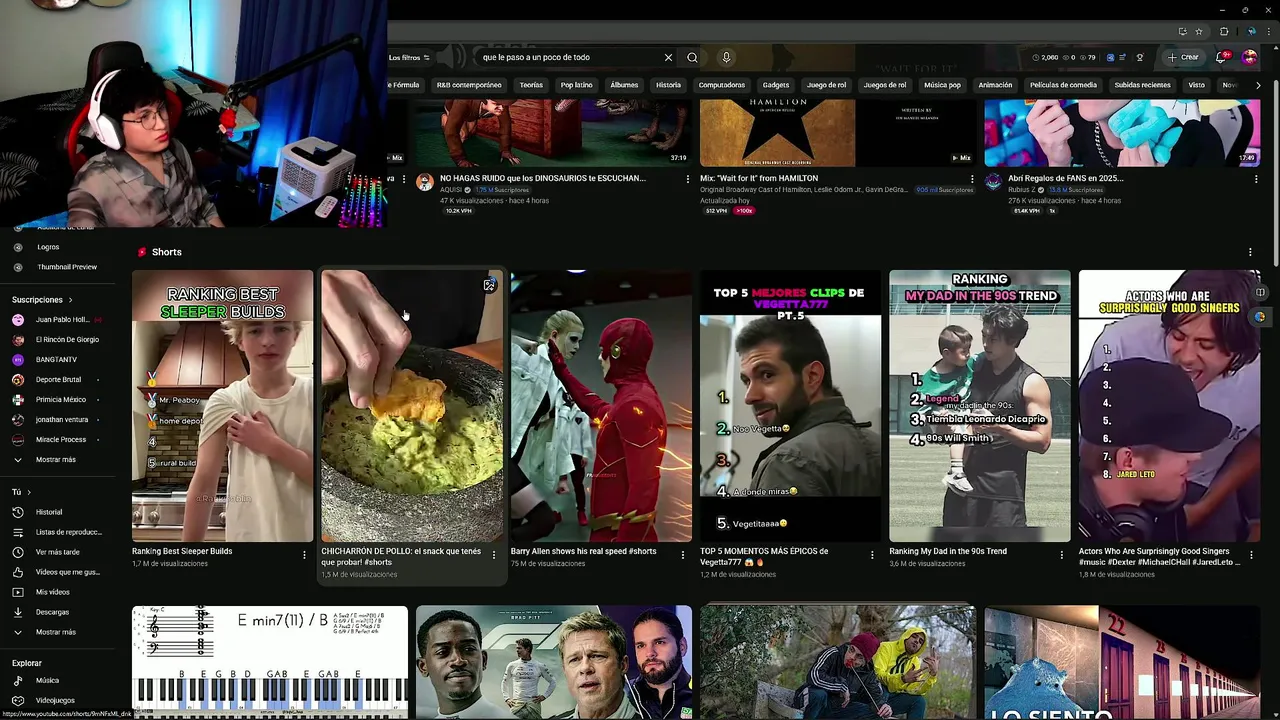Screen dimensions: 1280x720
Task: Open options for Barry Allen short
Action: tap(683, 554)
